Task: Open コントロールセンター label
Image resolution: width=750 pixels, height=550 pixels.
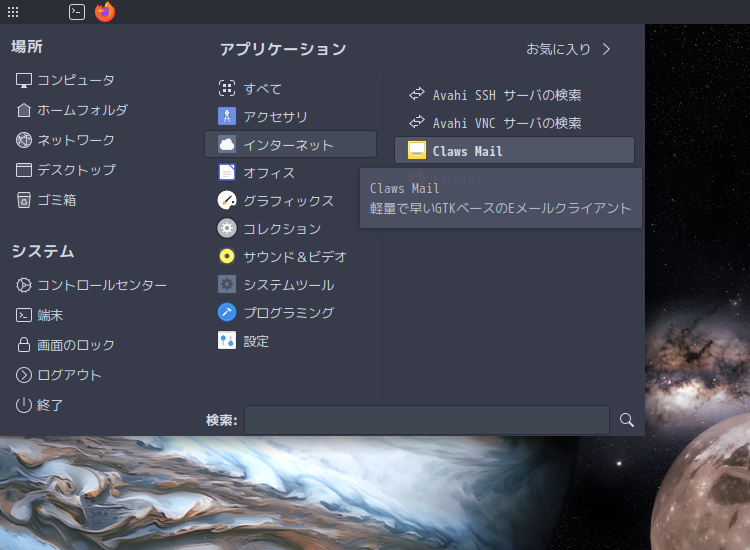Action: pyautogui.click(x=102, y=285)
